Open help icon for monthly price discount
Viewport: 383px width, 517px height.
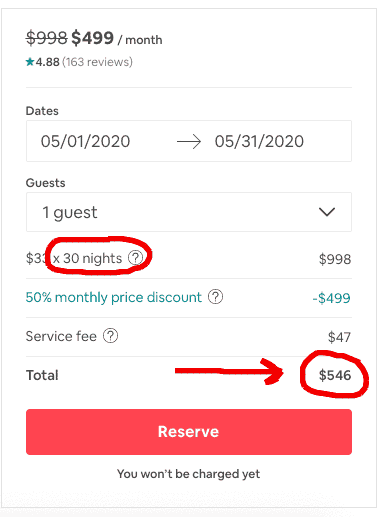point(215,297)
